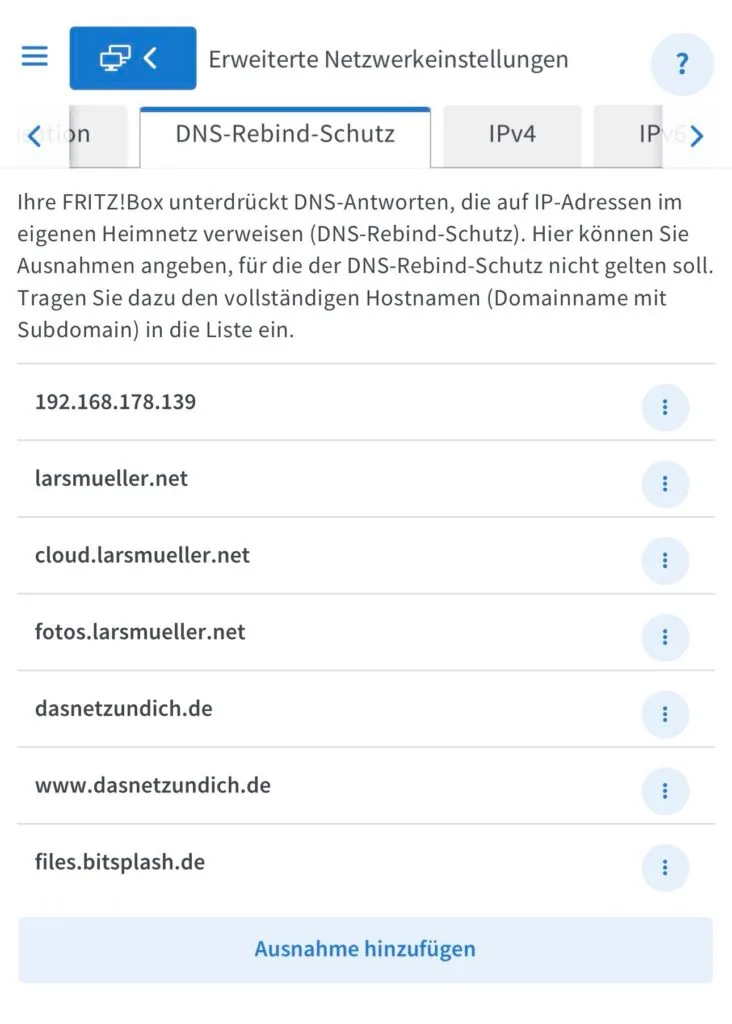Click Ausnahme hinzufügen button
Screen dimensions: 732x1024
(x=365, y=950)
